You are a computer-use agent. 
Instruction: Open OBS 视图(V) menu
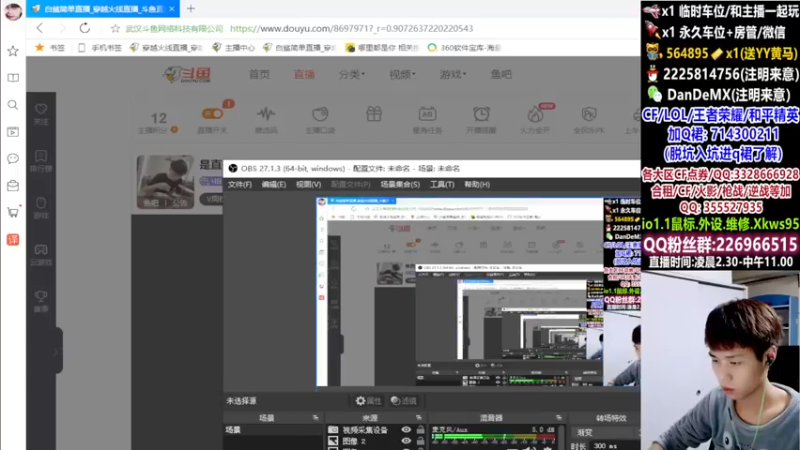(308, 184)
